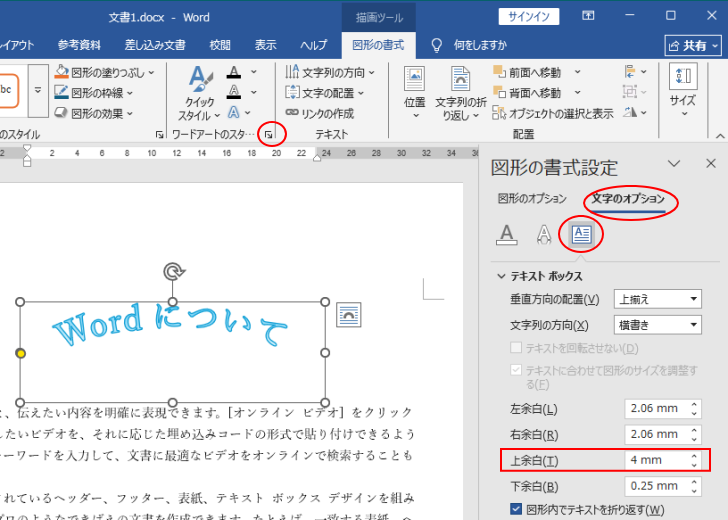Image resolution: width=728 pixels, height=520 pixels.
Task: Click the サインイン button
Action: coord(529,17)
